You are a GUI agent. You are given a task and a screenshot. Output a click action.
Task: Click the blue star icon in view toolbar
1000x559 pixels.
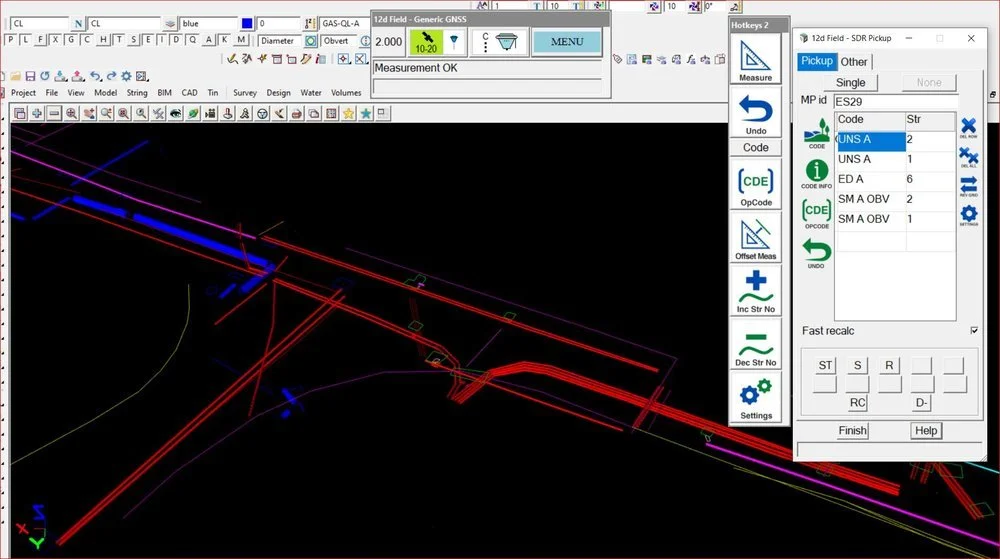click(365, 113)
